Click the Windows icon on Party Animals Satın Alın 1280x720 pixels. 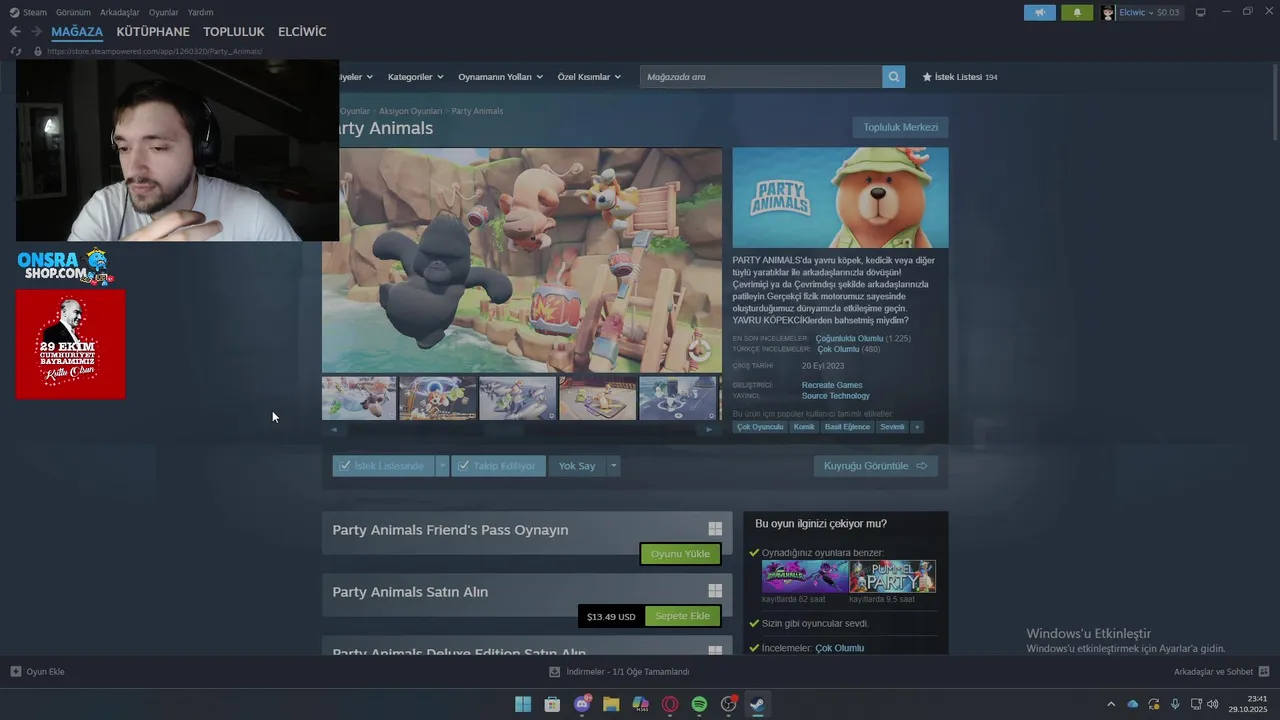(x=715, y=591)
